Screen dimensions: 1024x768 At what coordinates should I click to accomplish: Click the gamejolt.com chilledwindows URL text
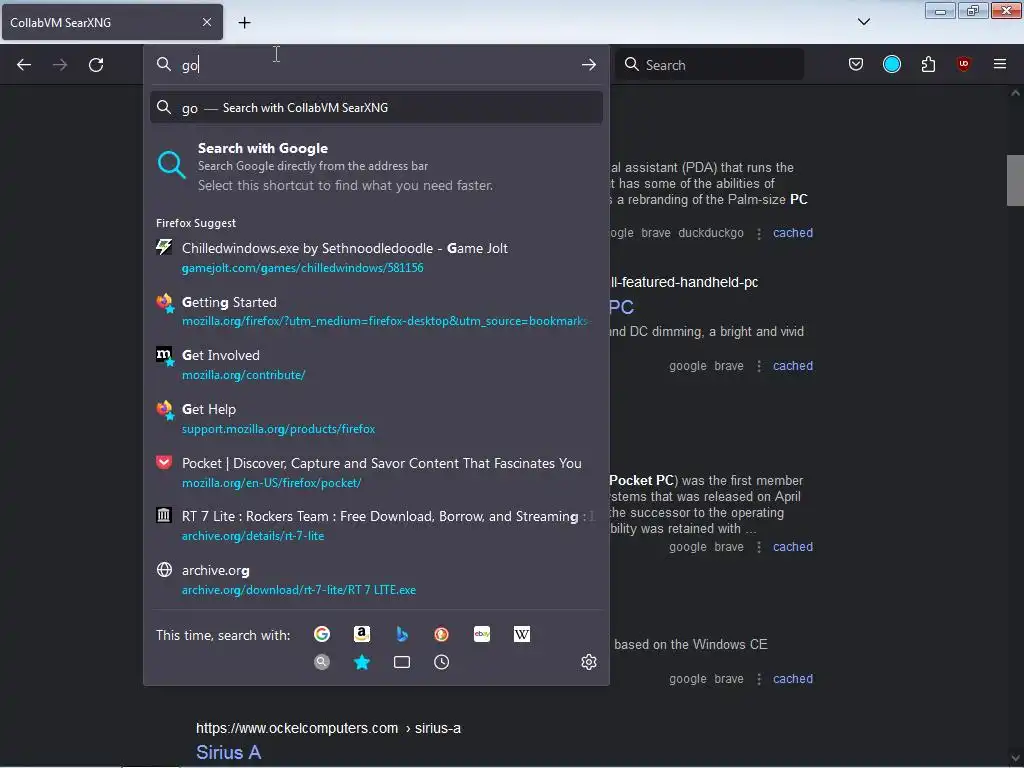click(302, 268)
